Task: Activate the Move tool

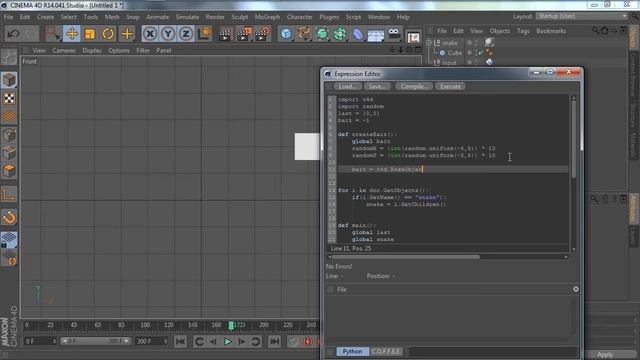Action: tap(72, 33)
